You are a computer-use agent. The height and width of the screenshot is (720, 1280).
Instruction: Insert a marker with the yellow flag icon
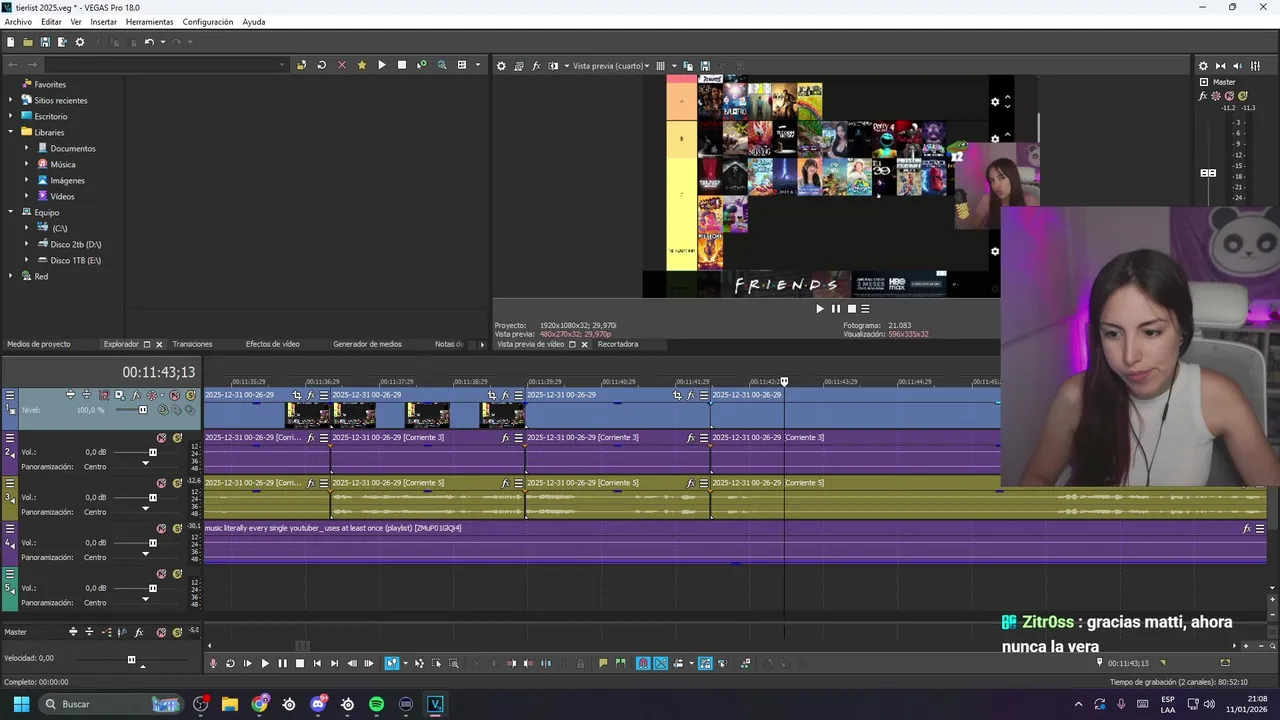[603, 663]
